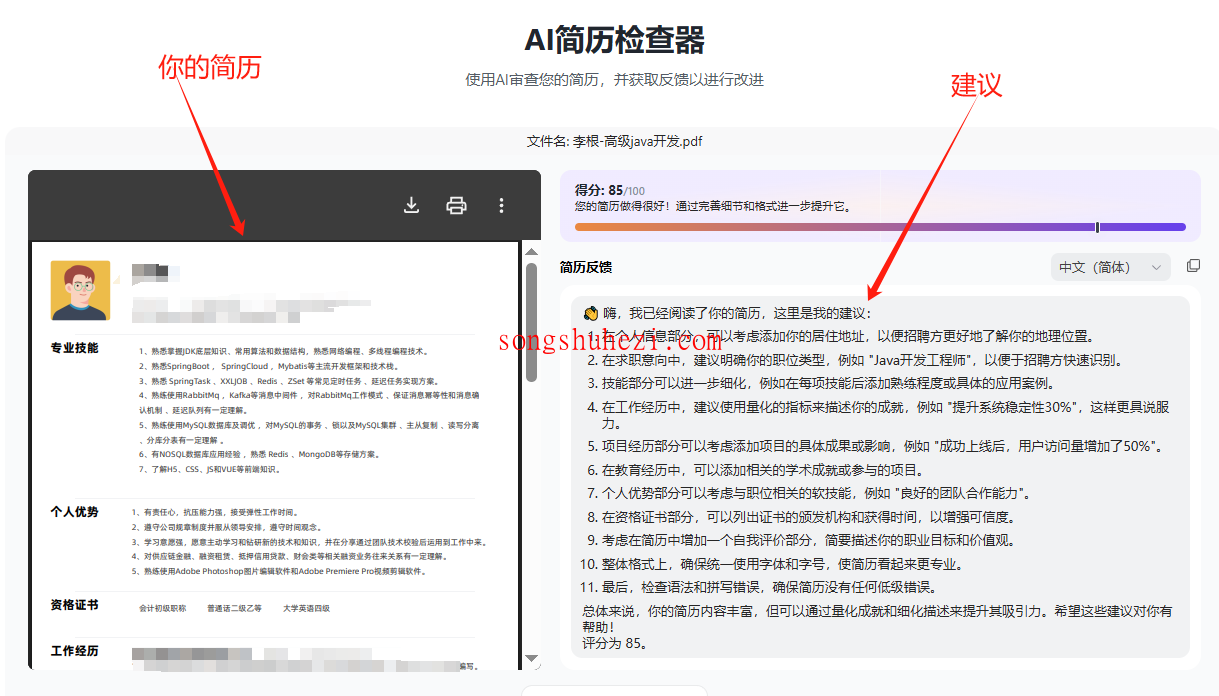Click the 专业技能 section heading
1219x696 pixels.
pos(75,349)
